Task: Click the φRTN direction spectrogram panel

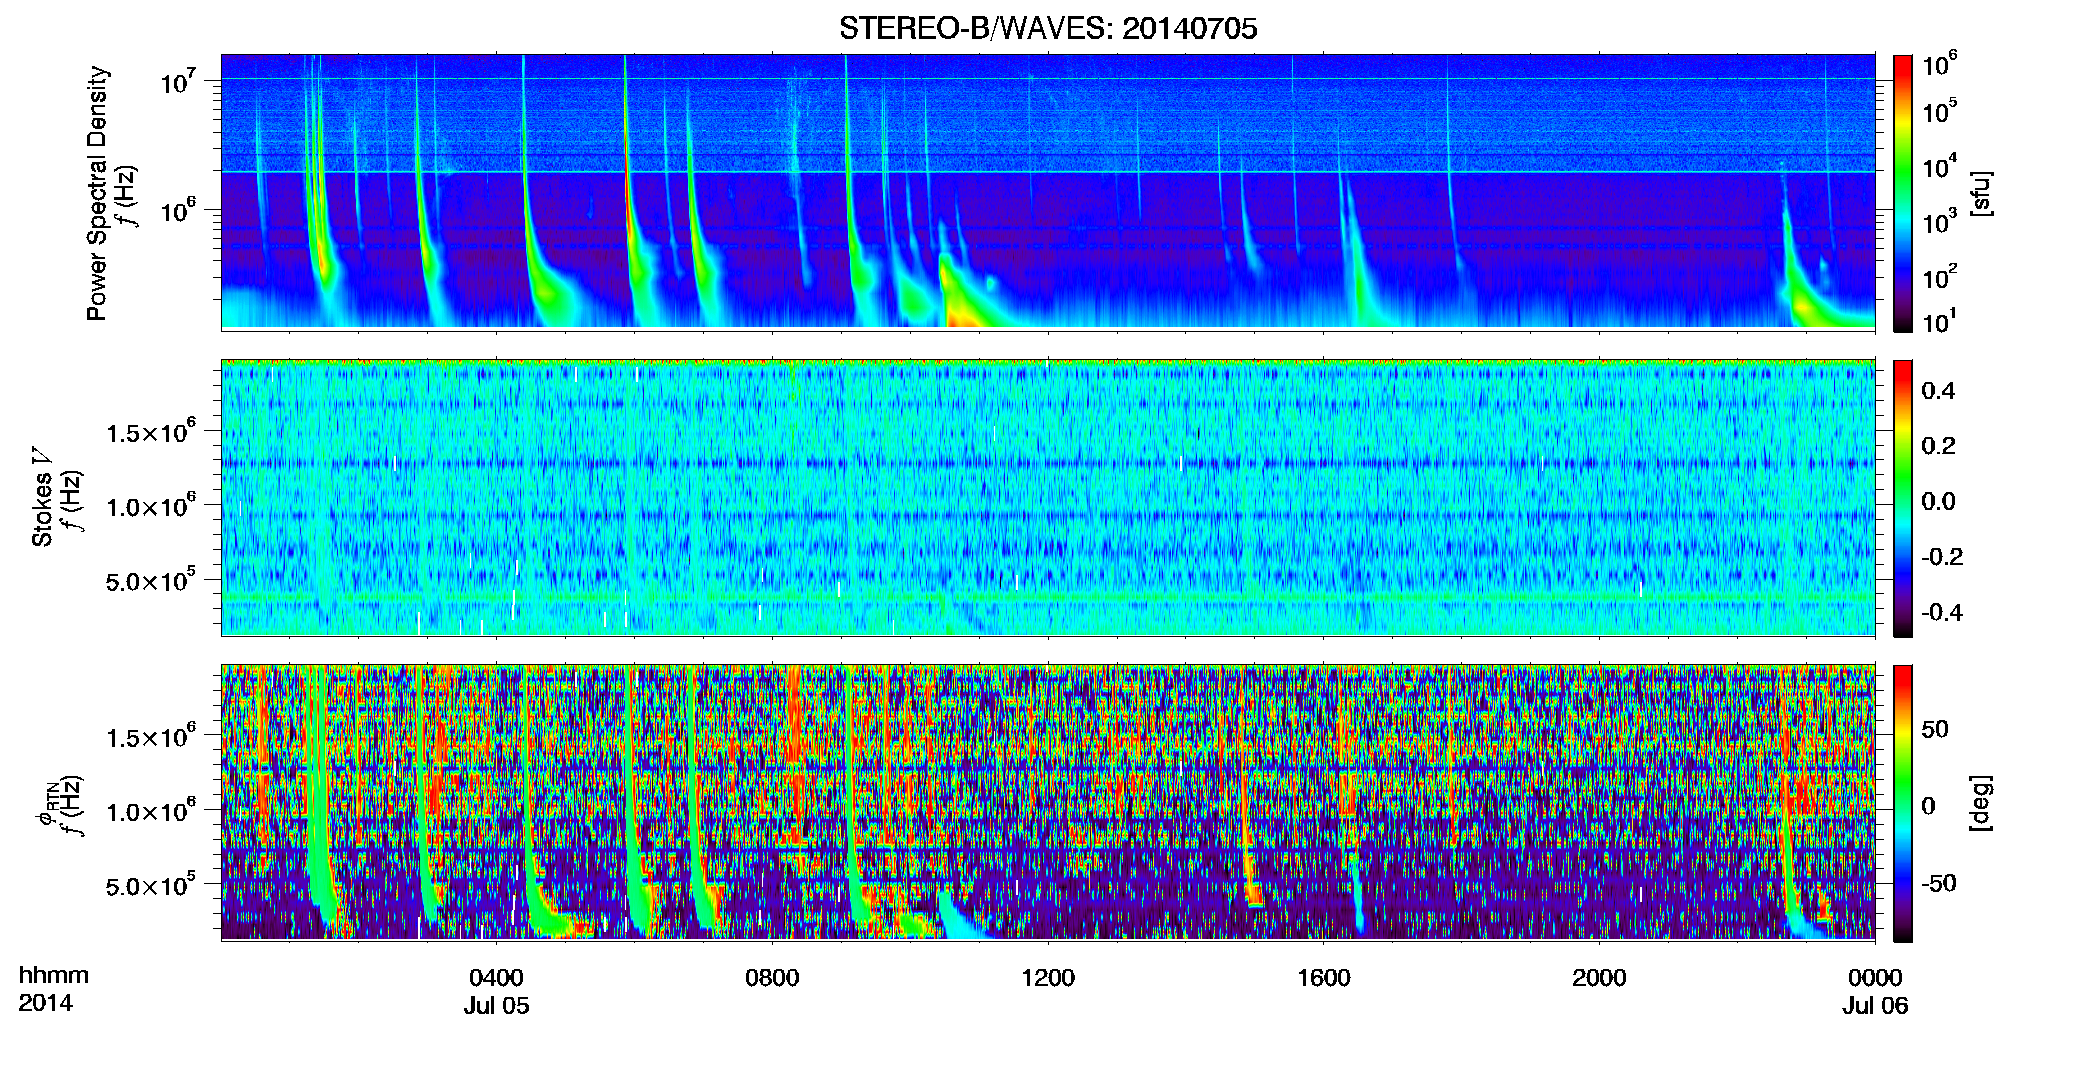Action: [x=1048, y=803]
